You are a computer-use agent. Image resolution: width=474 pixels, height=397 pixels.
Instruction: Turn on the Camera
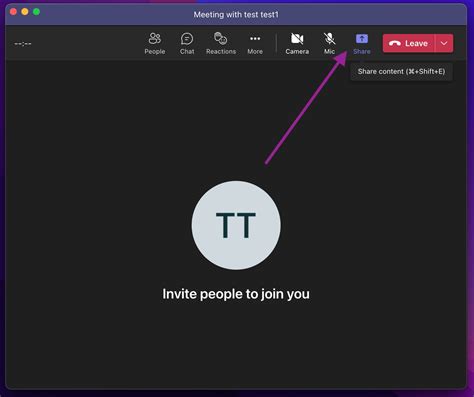coord(297,44)
